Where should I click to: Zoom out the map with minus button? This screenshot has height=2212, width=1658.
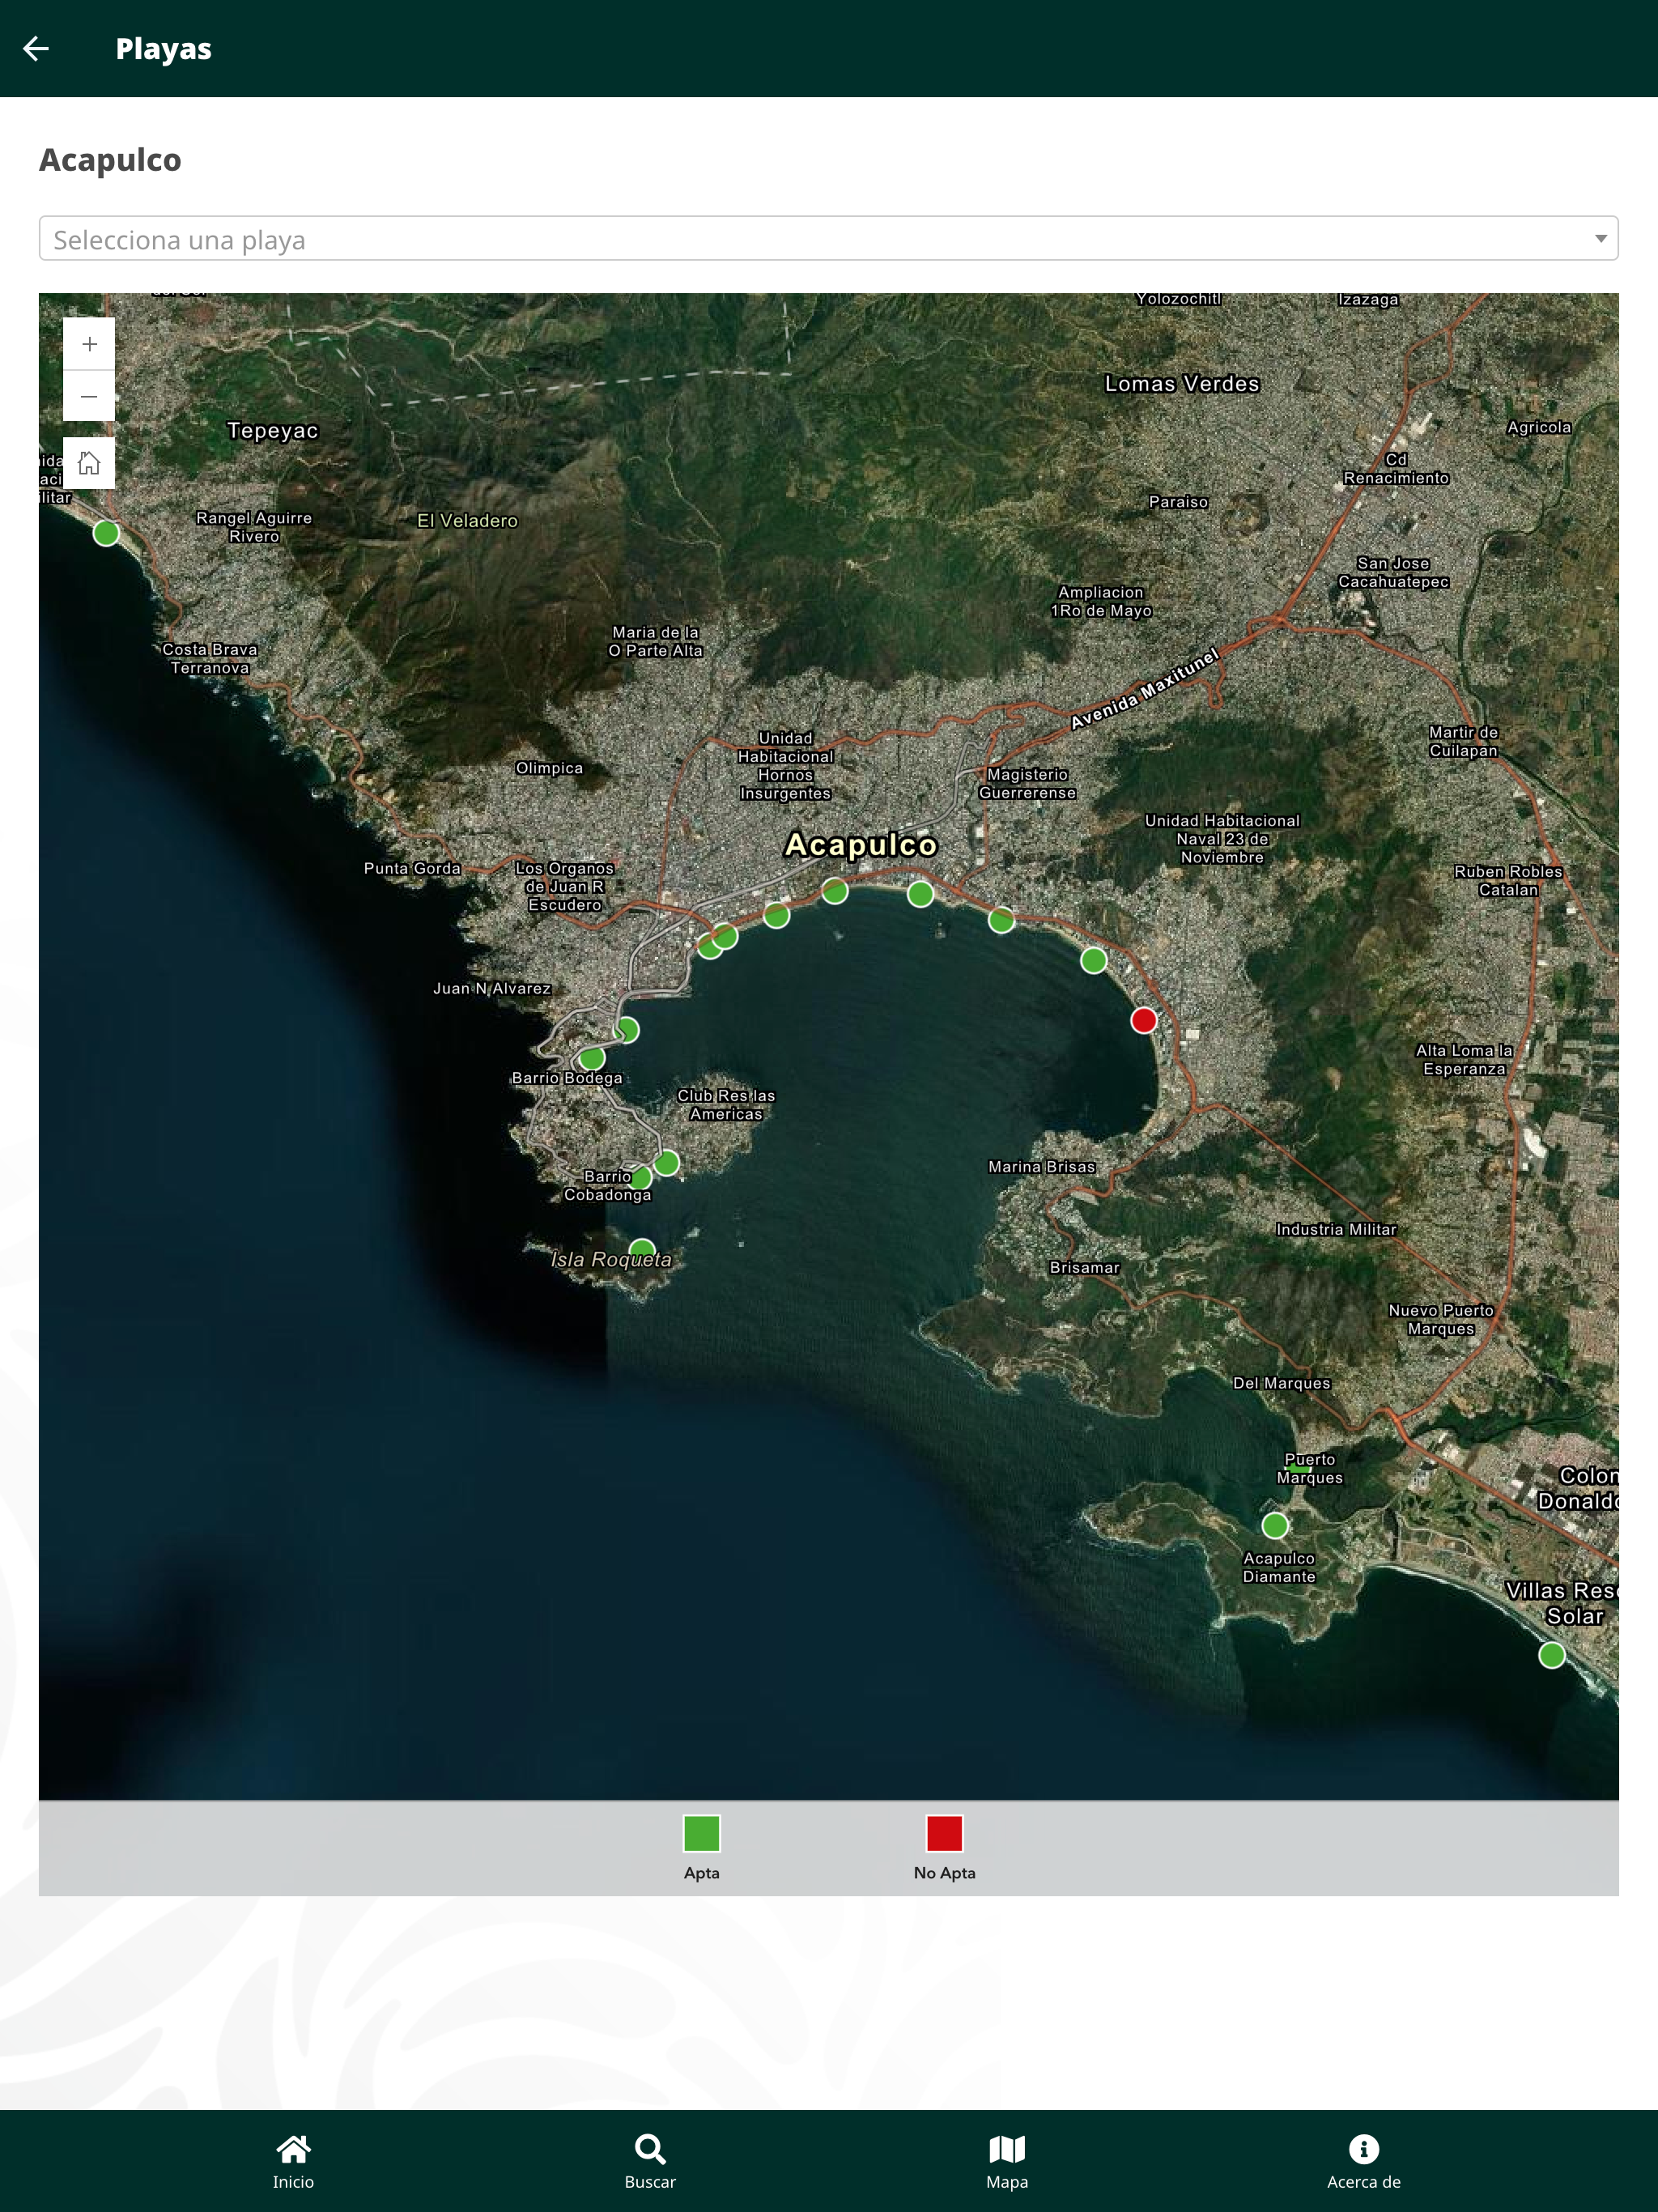[89, 396]
